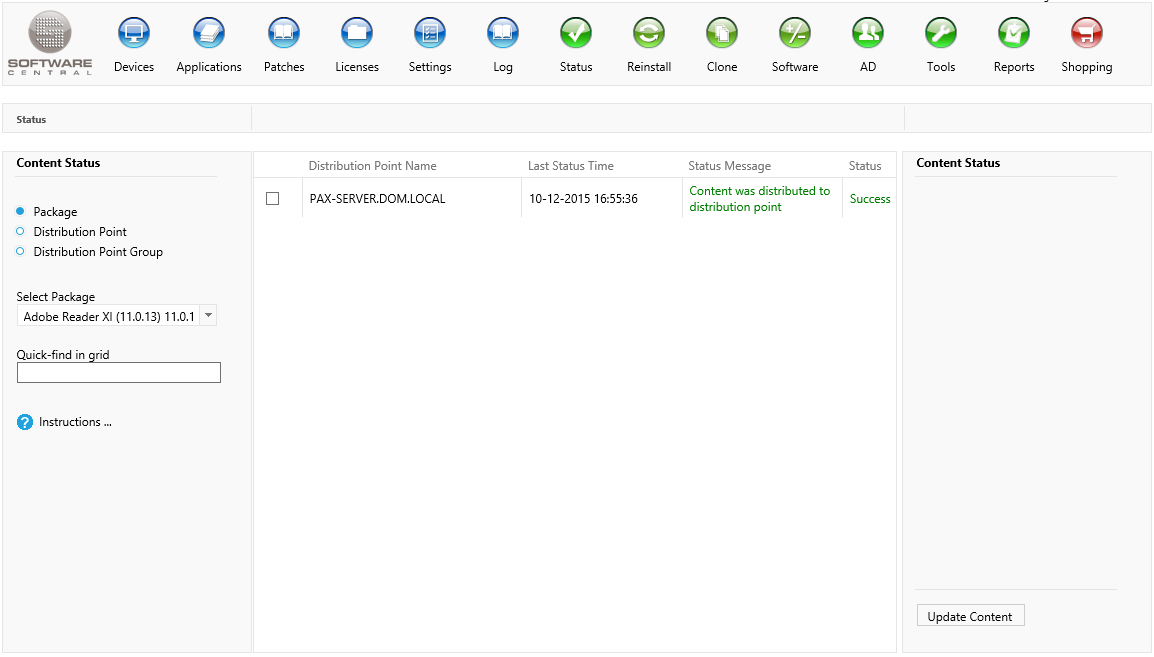The height and width of the screenshot is (657, 1154).
Task: Open the Patches icon
Action: click(284, 34)
